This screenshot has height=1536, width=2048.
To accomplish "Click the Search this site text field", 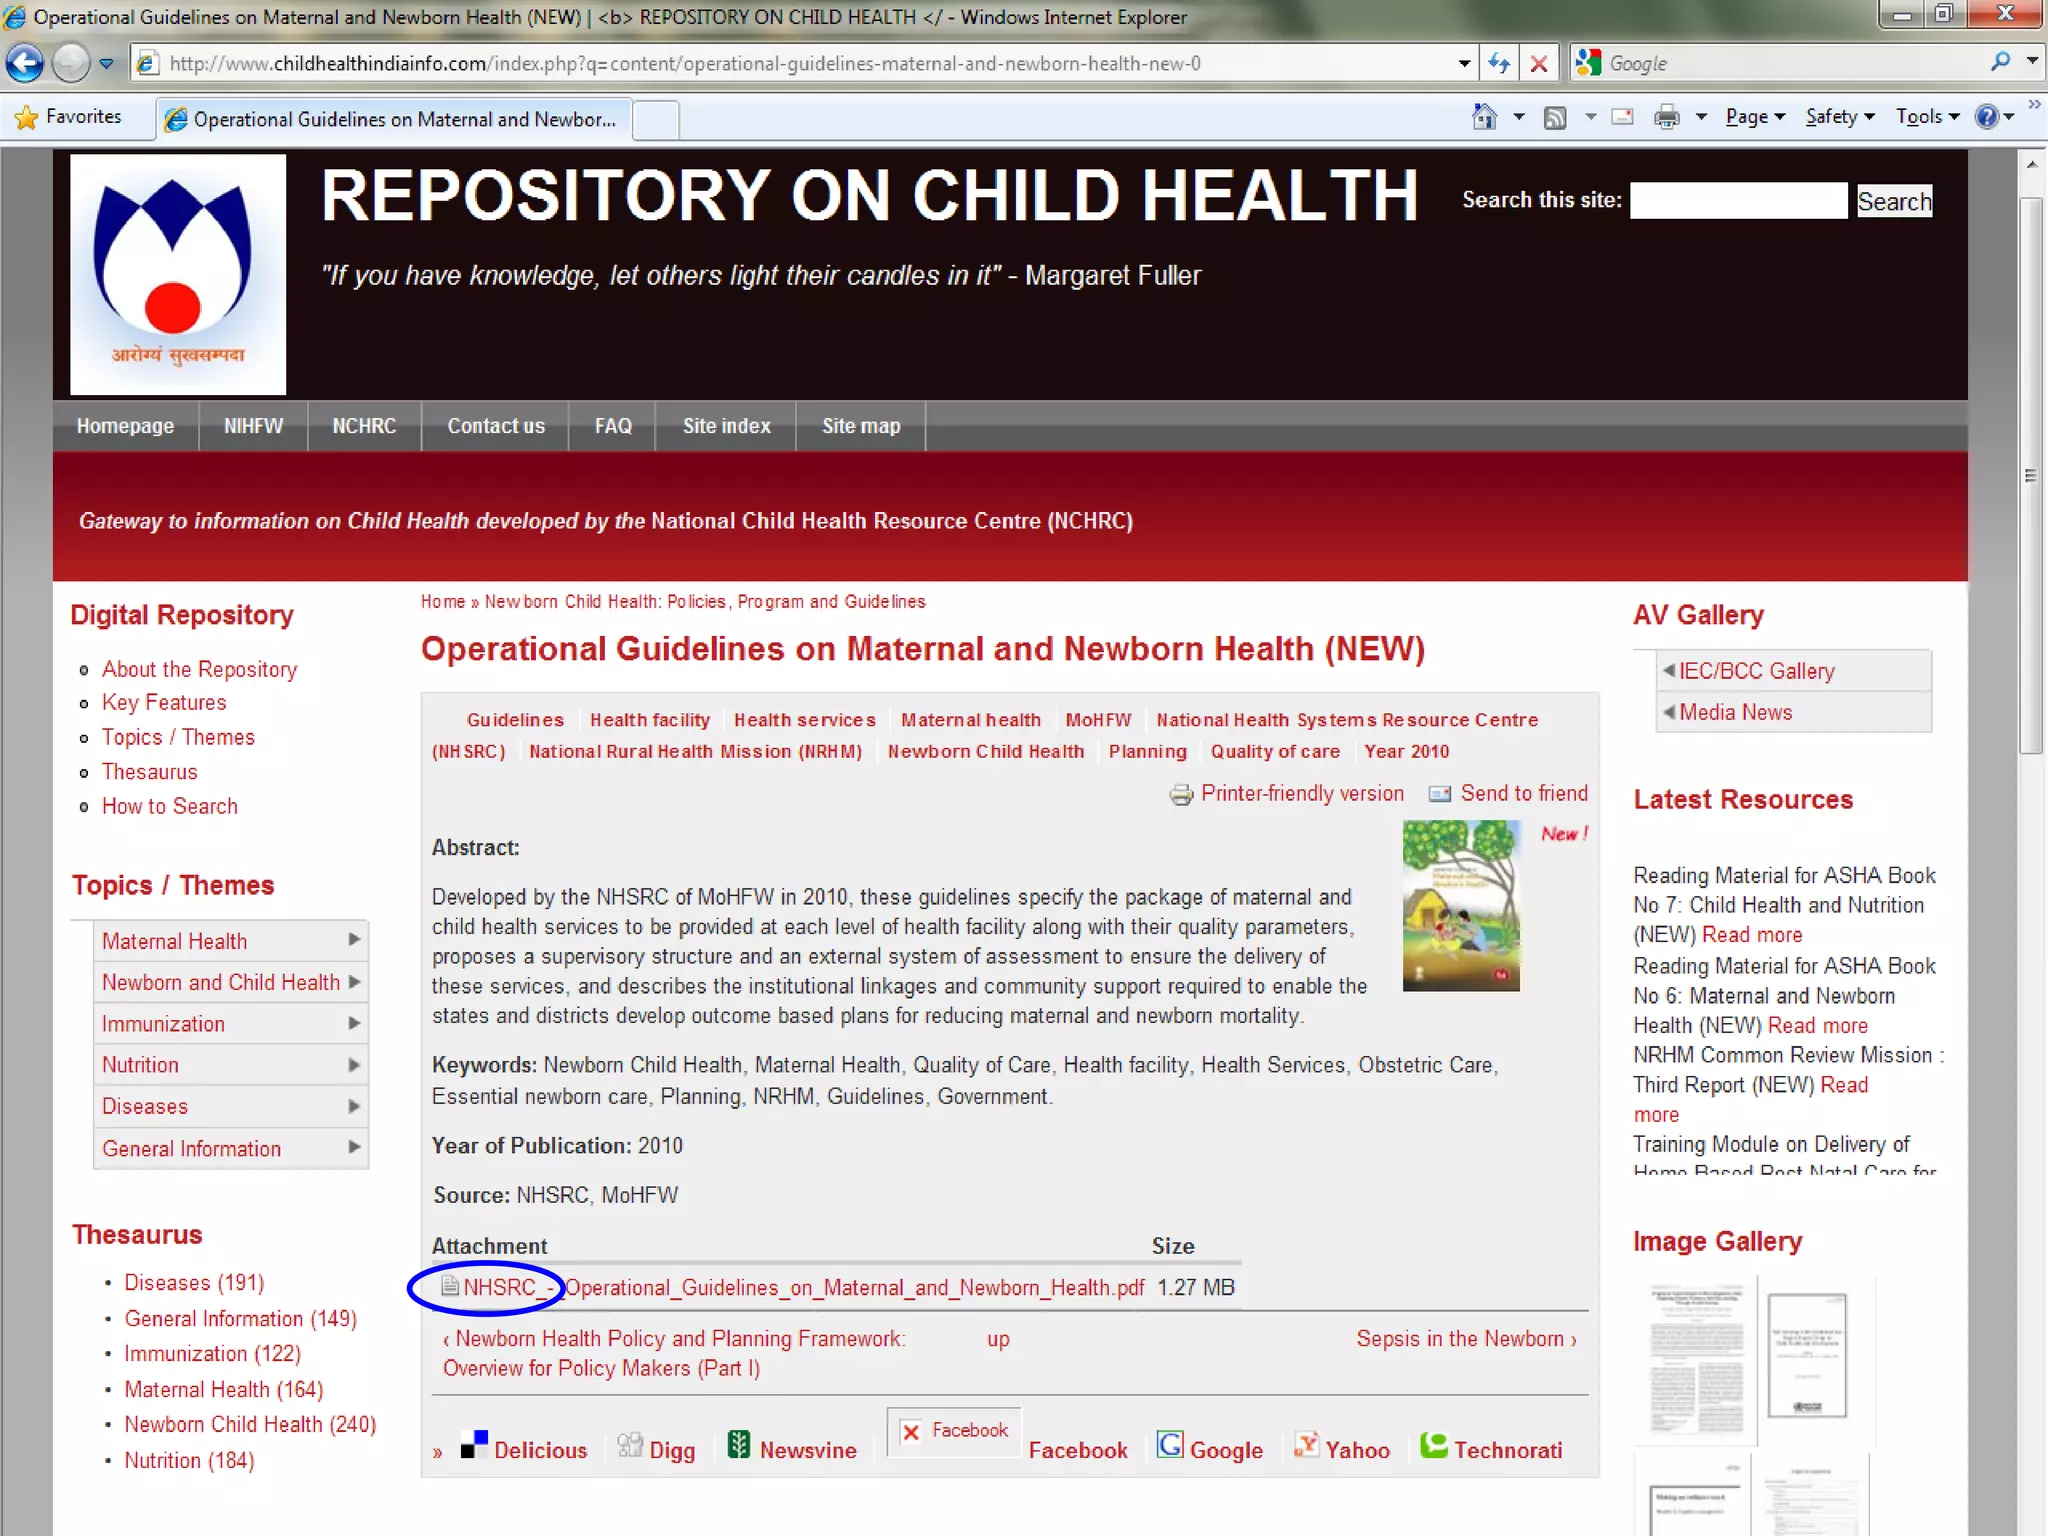I will click(x=1738, y=201).
